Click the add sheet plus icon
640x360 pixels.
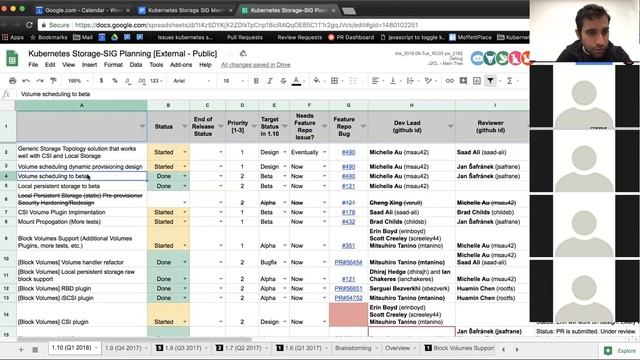click(x=21, y=349)
